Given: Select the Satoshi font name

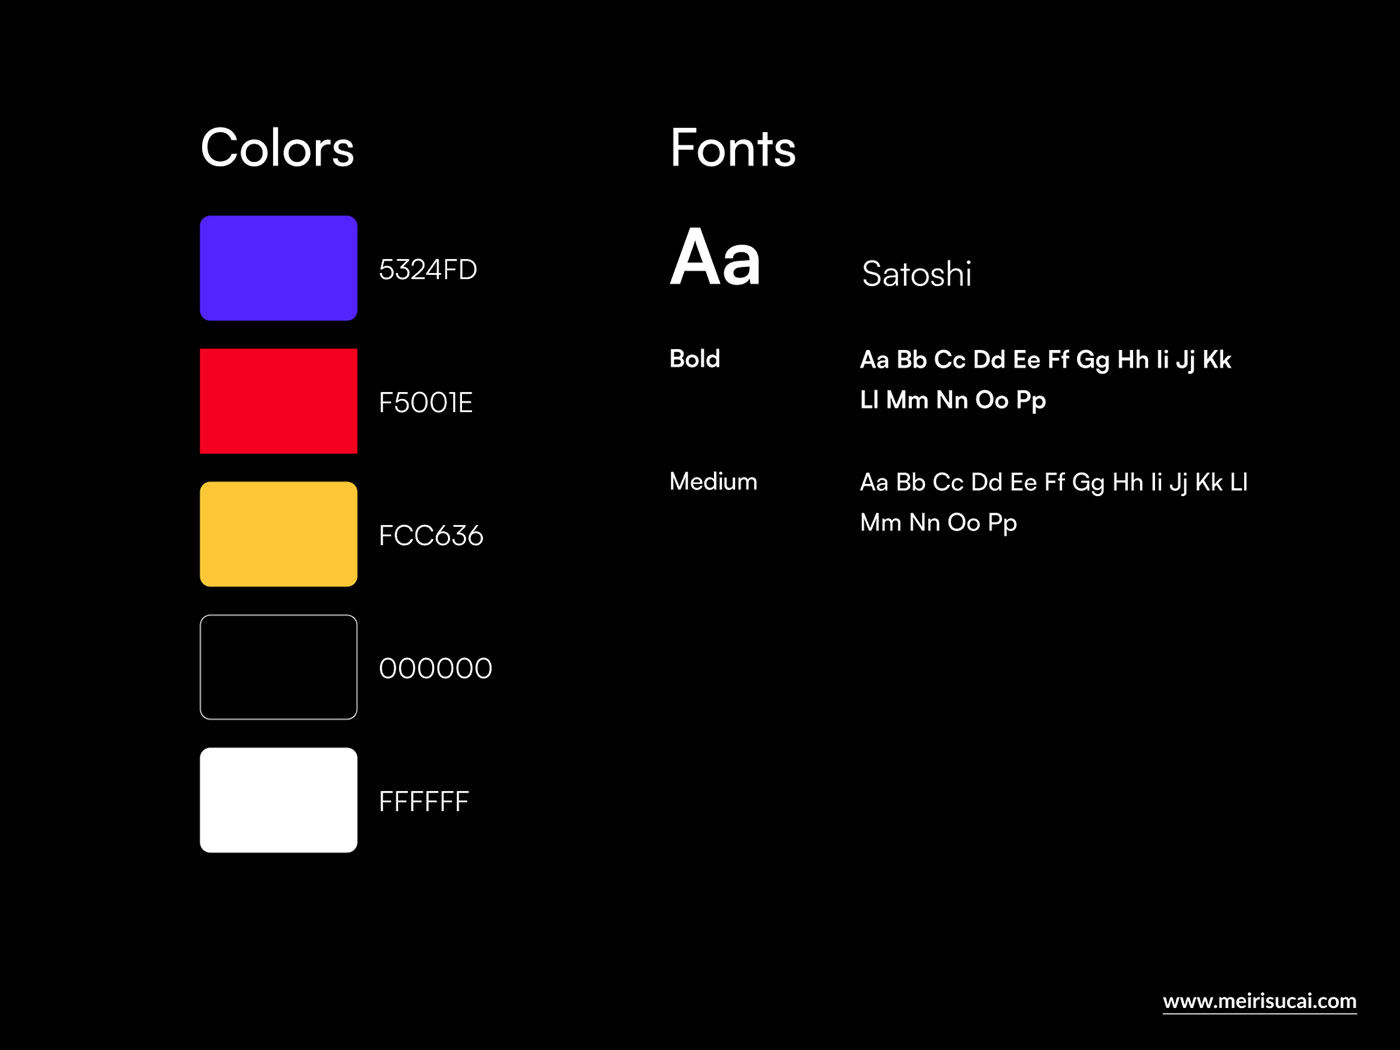Looking at the screenshot, I should coord(916,274).
